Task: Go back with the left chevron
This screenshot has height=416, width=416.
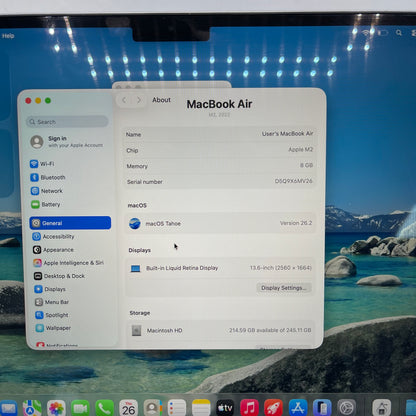Action: pyautogui.click(x=124, y=100)
